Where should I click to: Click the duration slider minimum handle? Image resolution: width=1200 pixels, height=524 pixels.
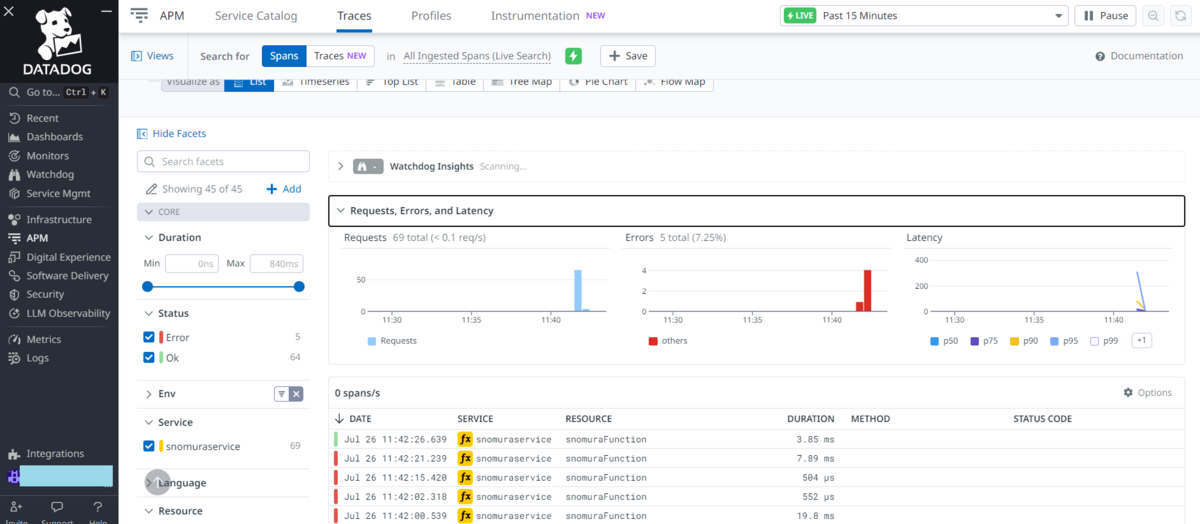pyautogui.click(x=148, y=287)
